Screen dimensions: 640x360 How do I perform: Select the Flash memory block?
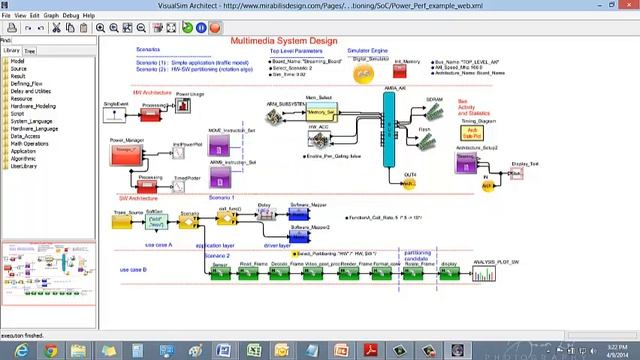tap(427, 142)
